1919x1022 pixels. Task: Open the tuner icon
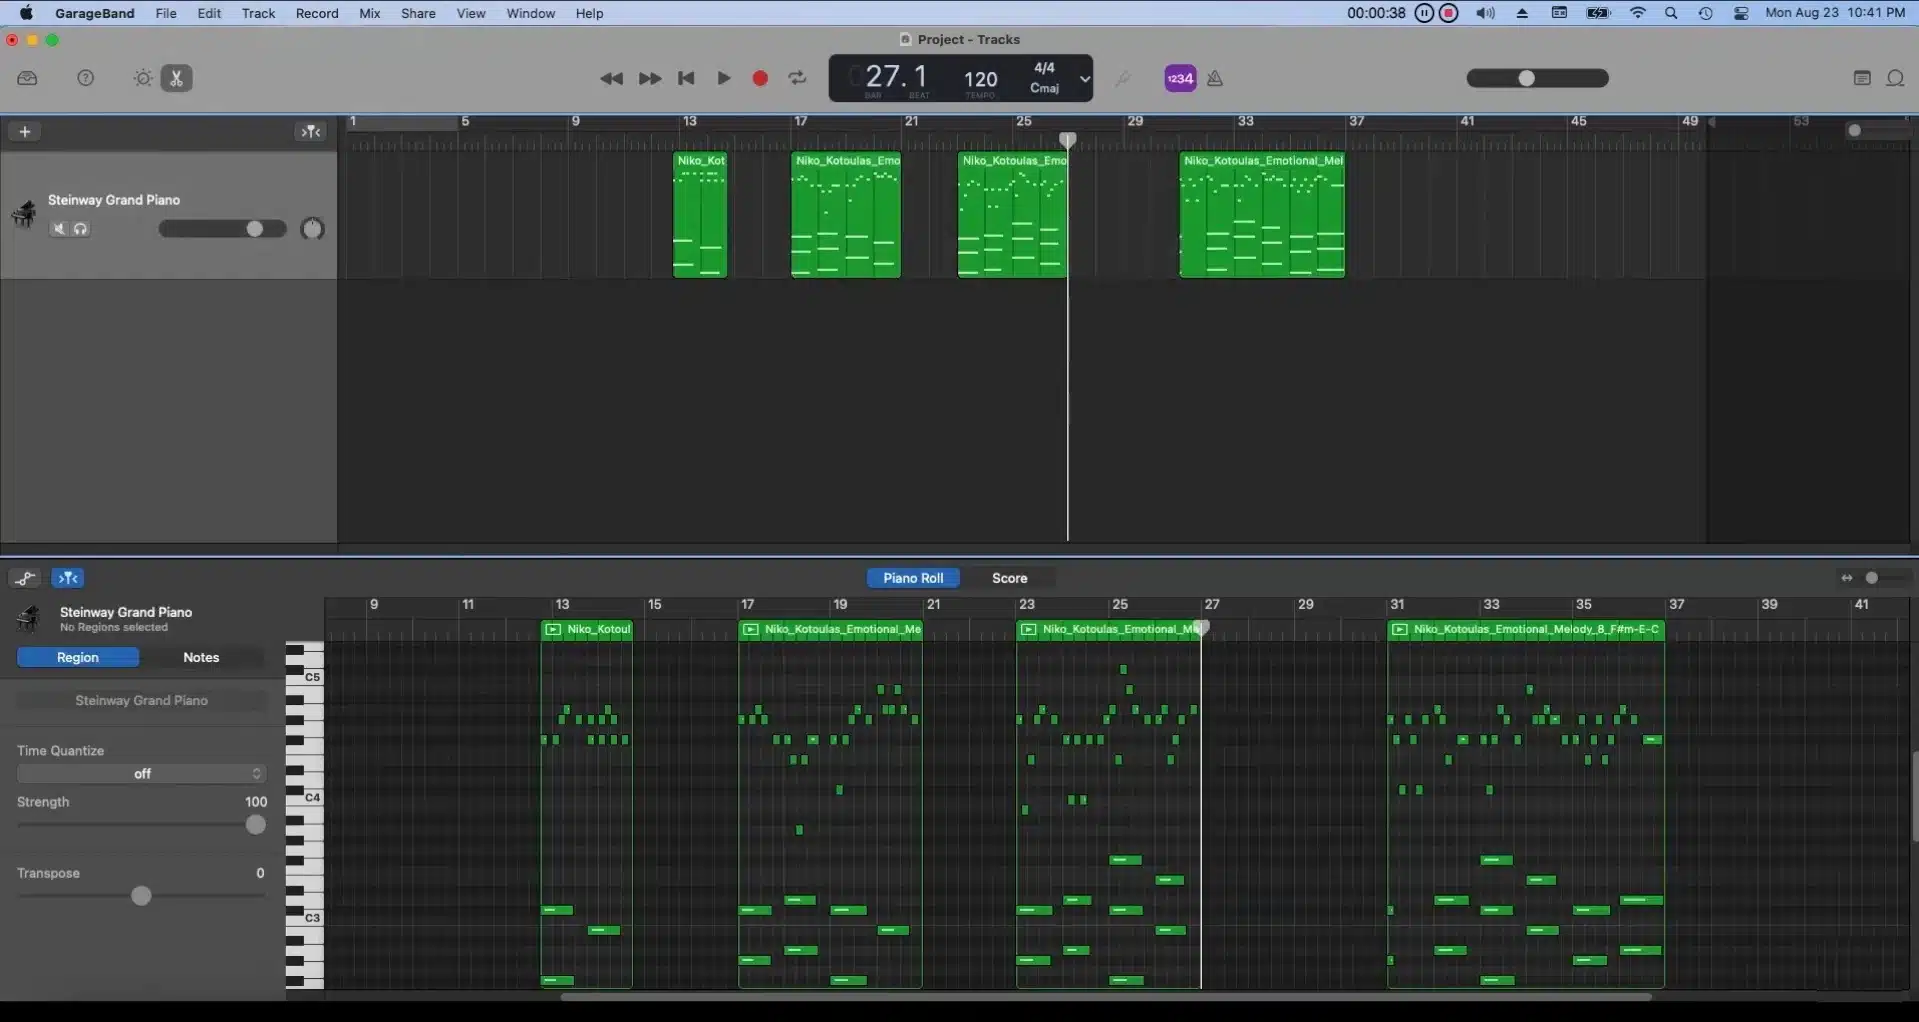pos(1123,78)
